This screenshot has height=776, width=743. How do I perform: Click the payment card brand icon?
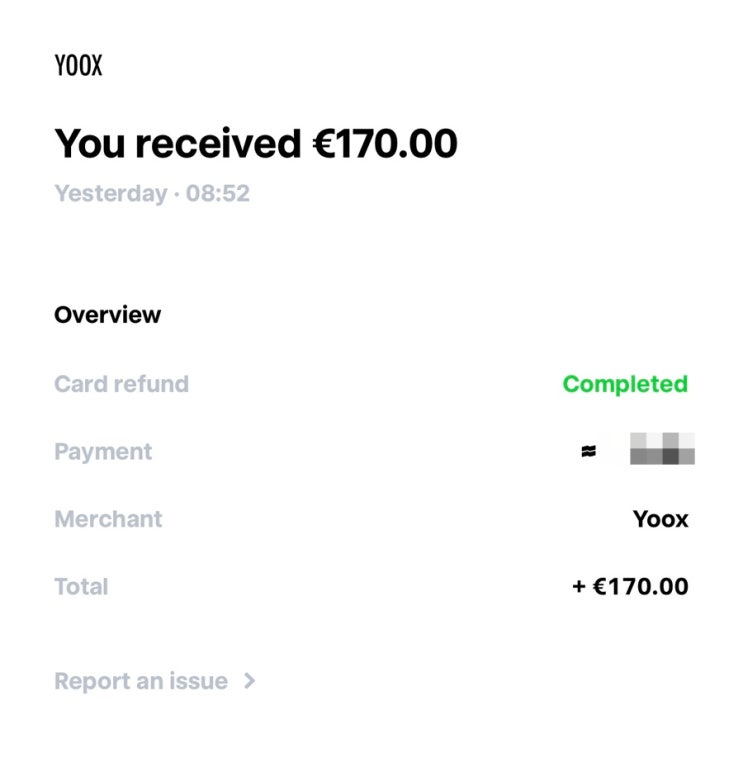click(588, 452)
